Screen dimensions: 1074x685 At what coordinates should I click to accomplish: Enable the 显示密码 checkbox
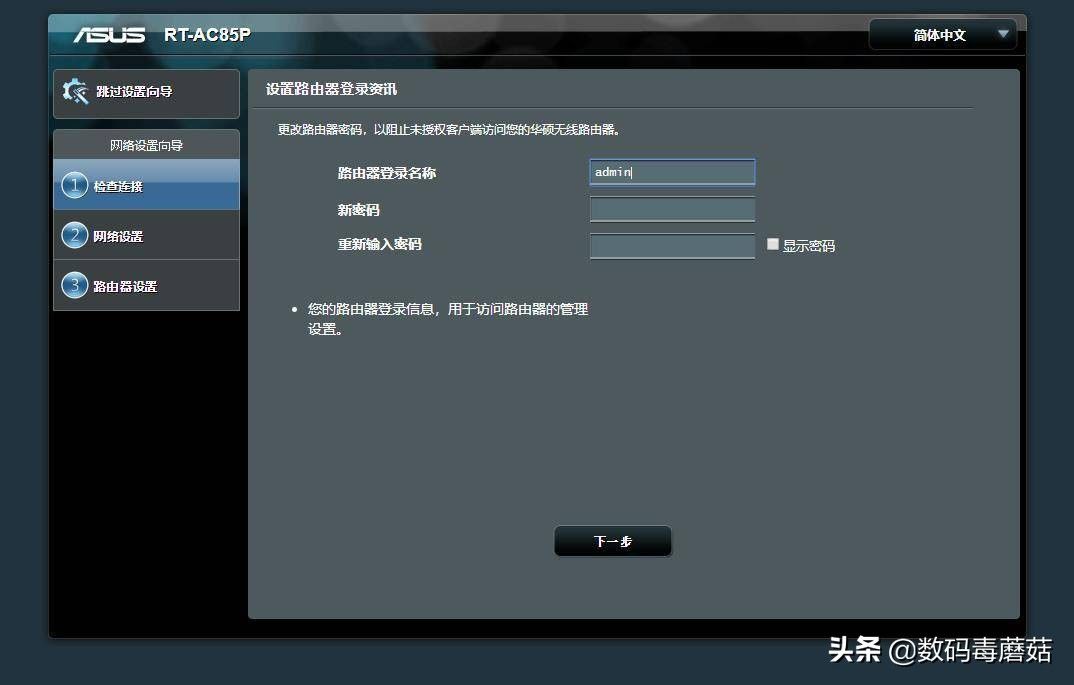pos(773,245)
